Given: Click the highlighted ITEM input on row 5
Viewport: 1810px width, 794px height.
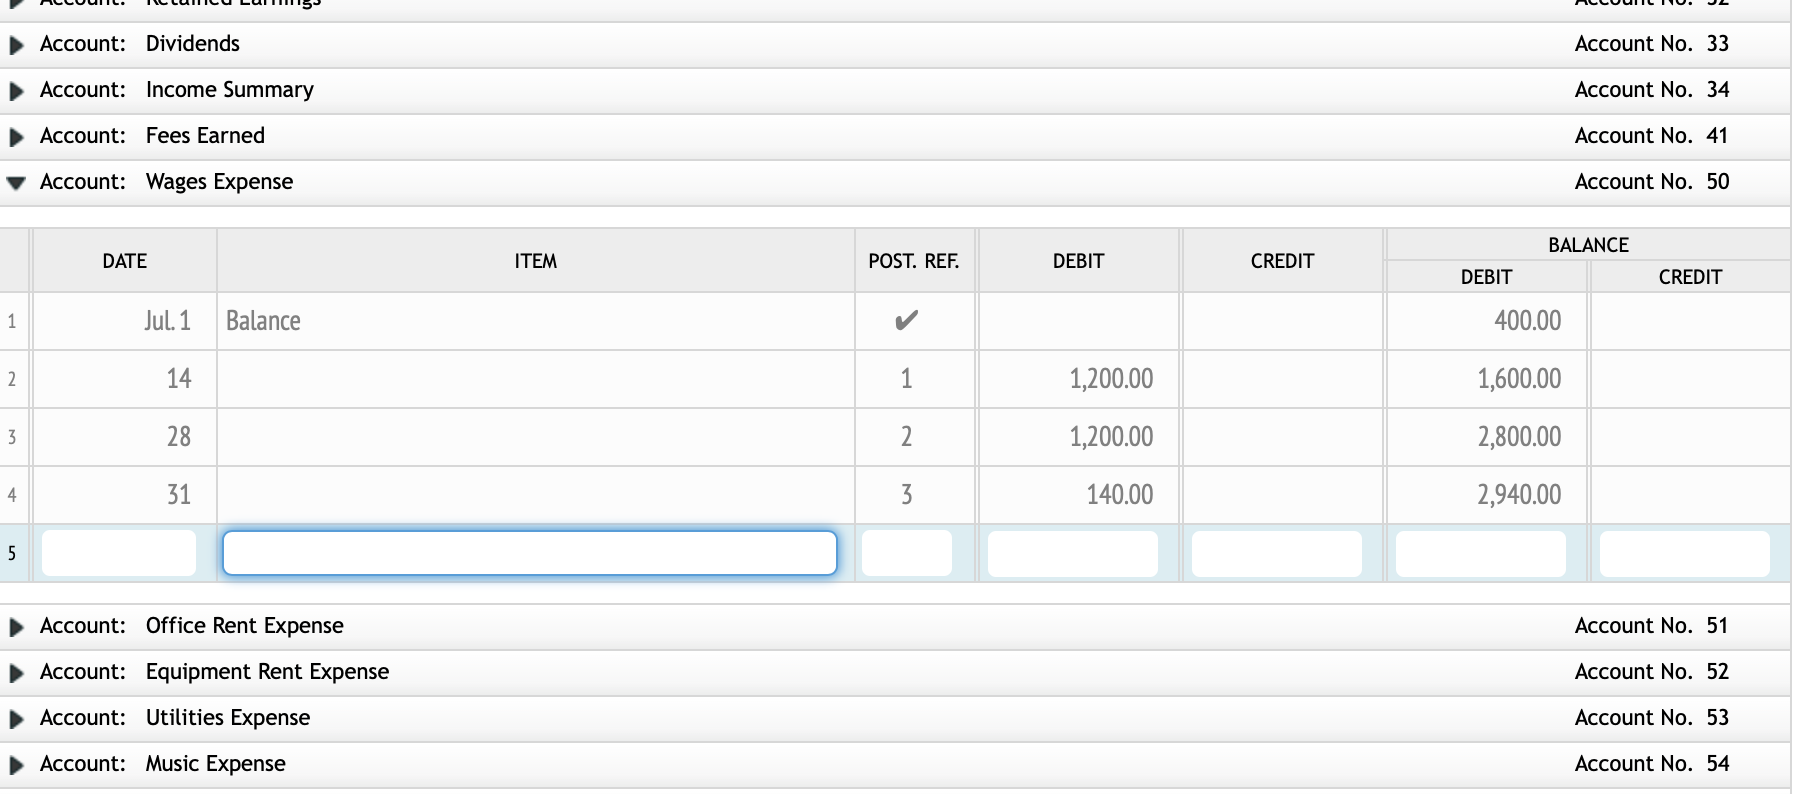Looking at the screenshot, I should tap(530, 552).
